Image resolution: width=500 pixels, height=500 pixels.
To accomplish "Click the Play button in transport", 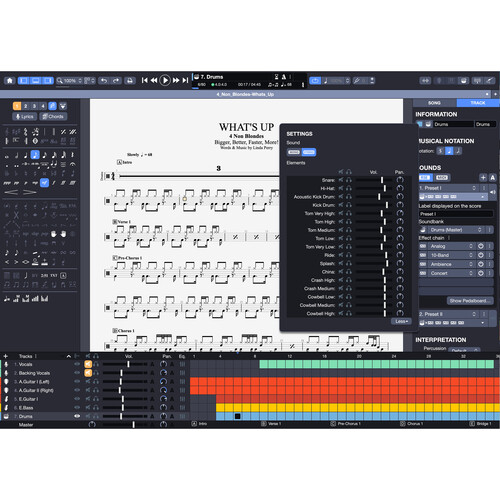I will [165, 80].
